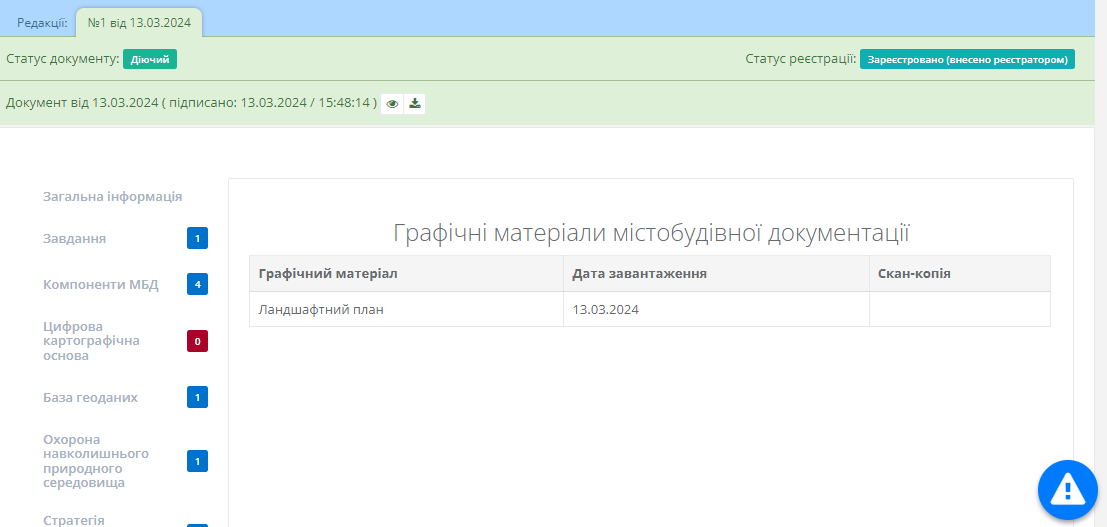Switch to the №1 від 13.03.2024 tab

(139, 22)
